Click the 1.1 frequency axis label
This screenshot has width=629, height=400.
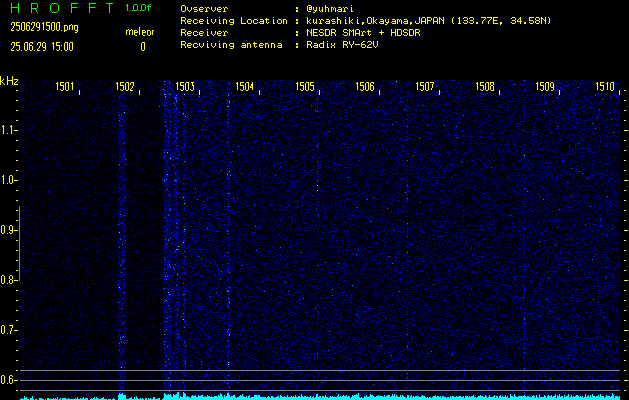point(7,130)
